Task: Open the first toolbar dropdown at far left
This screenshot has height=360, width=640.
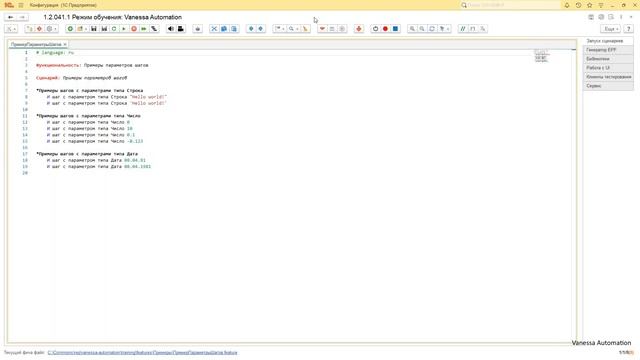Action: point(11,29)
